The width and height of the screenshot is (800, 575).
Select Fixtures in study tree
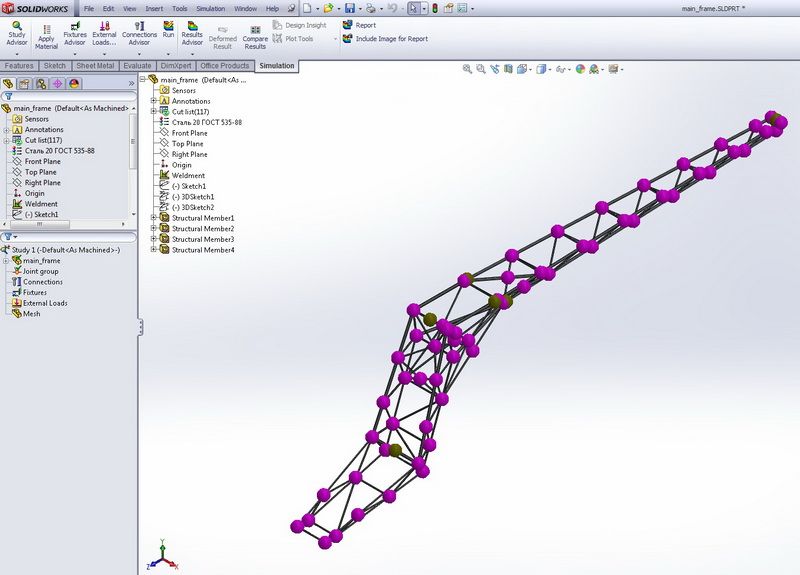tap(29, 292)
